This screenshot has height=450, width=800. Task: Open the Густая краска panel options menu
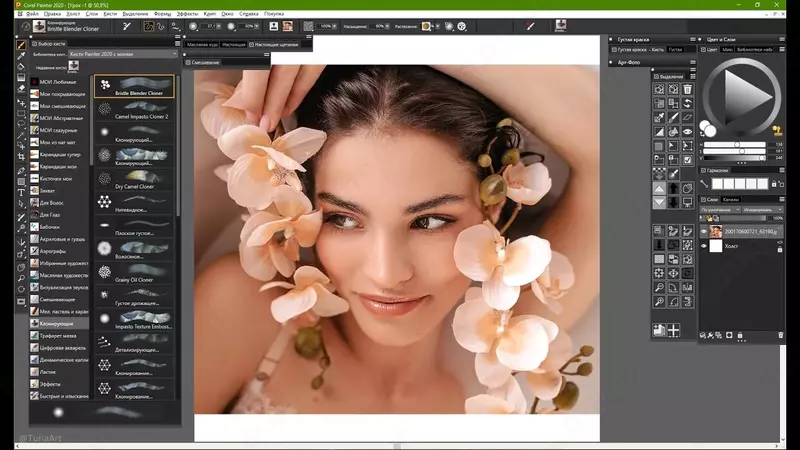click(692, 39)
